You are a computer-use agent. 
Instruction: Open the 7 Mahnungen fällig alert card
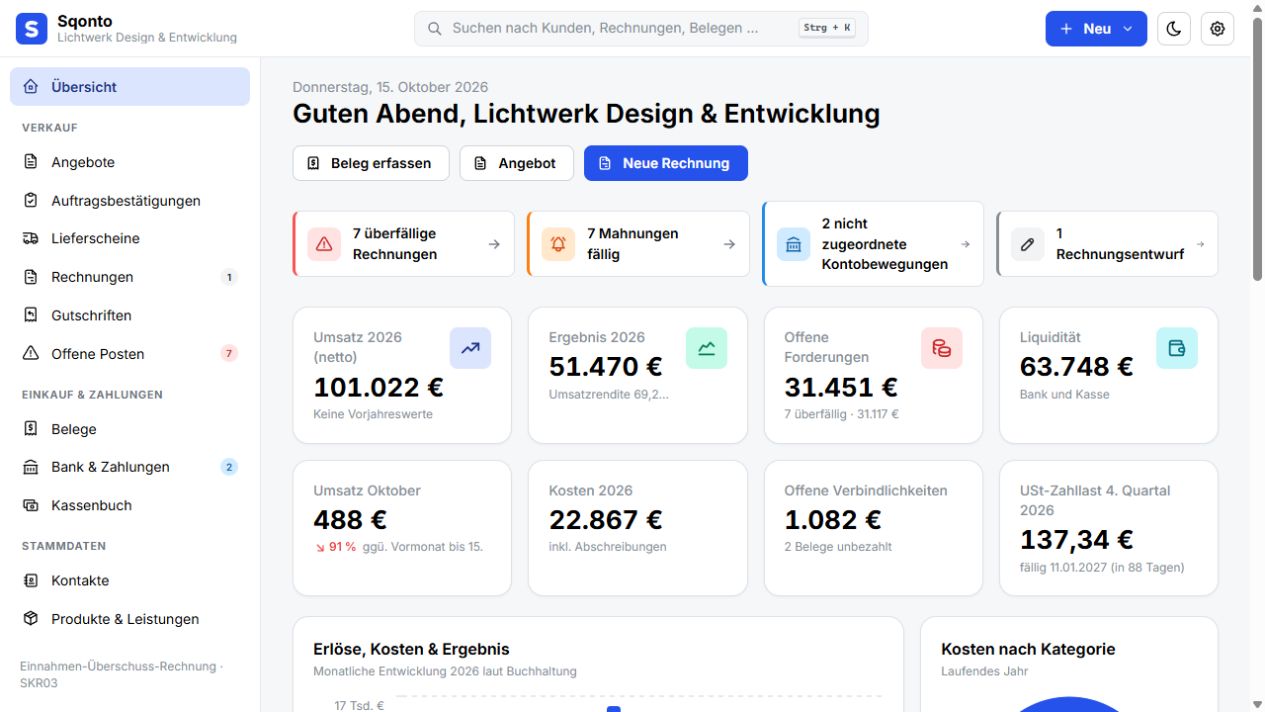638,244
